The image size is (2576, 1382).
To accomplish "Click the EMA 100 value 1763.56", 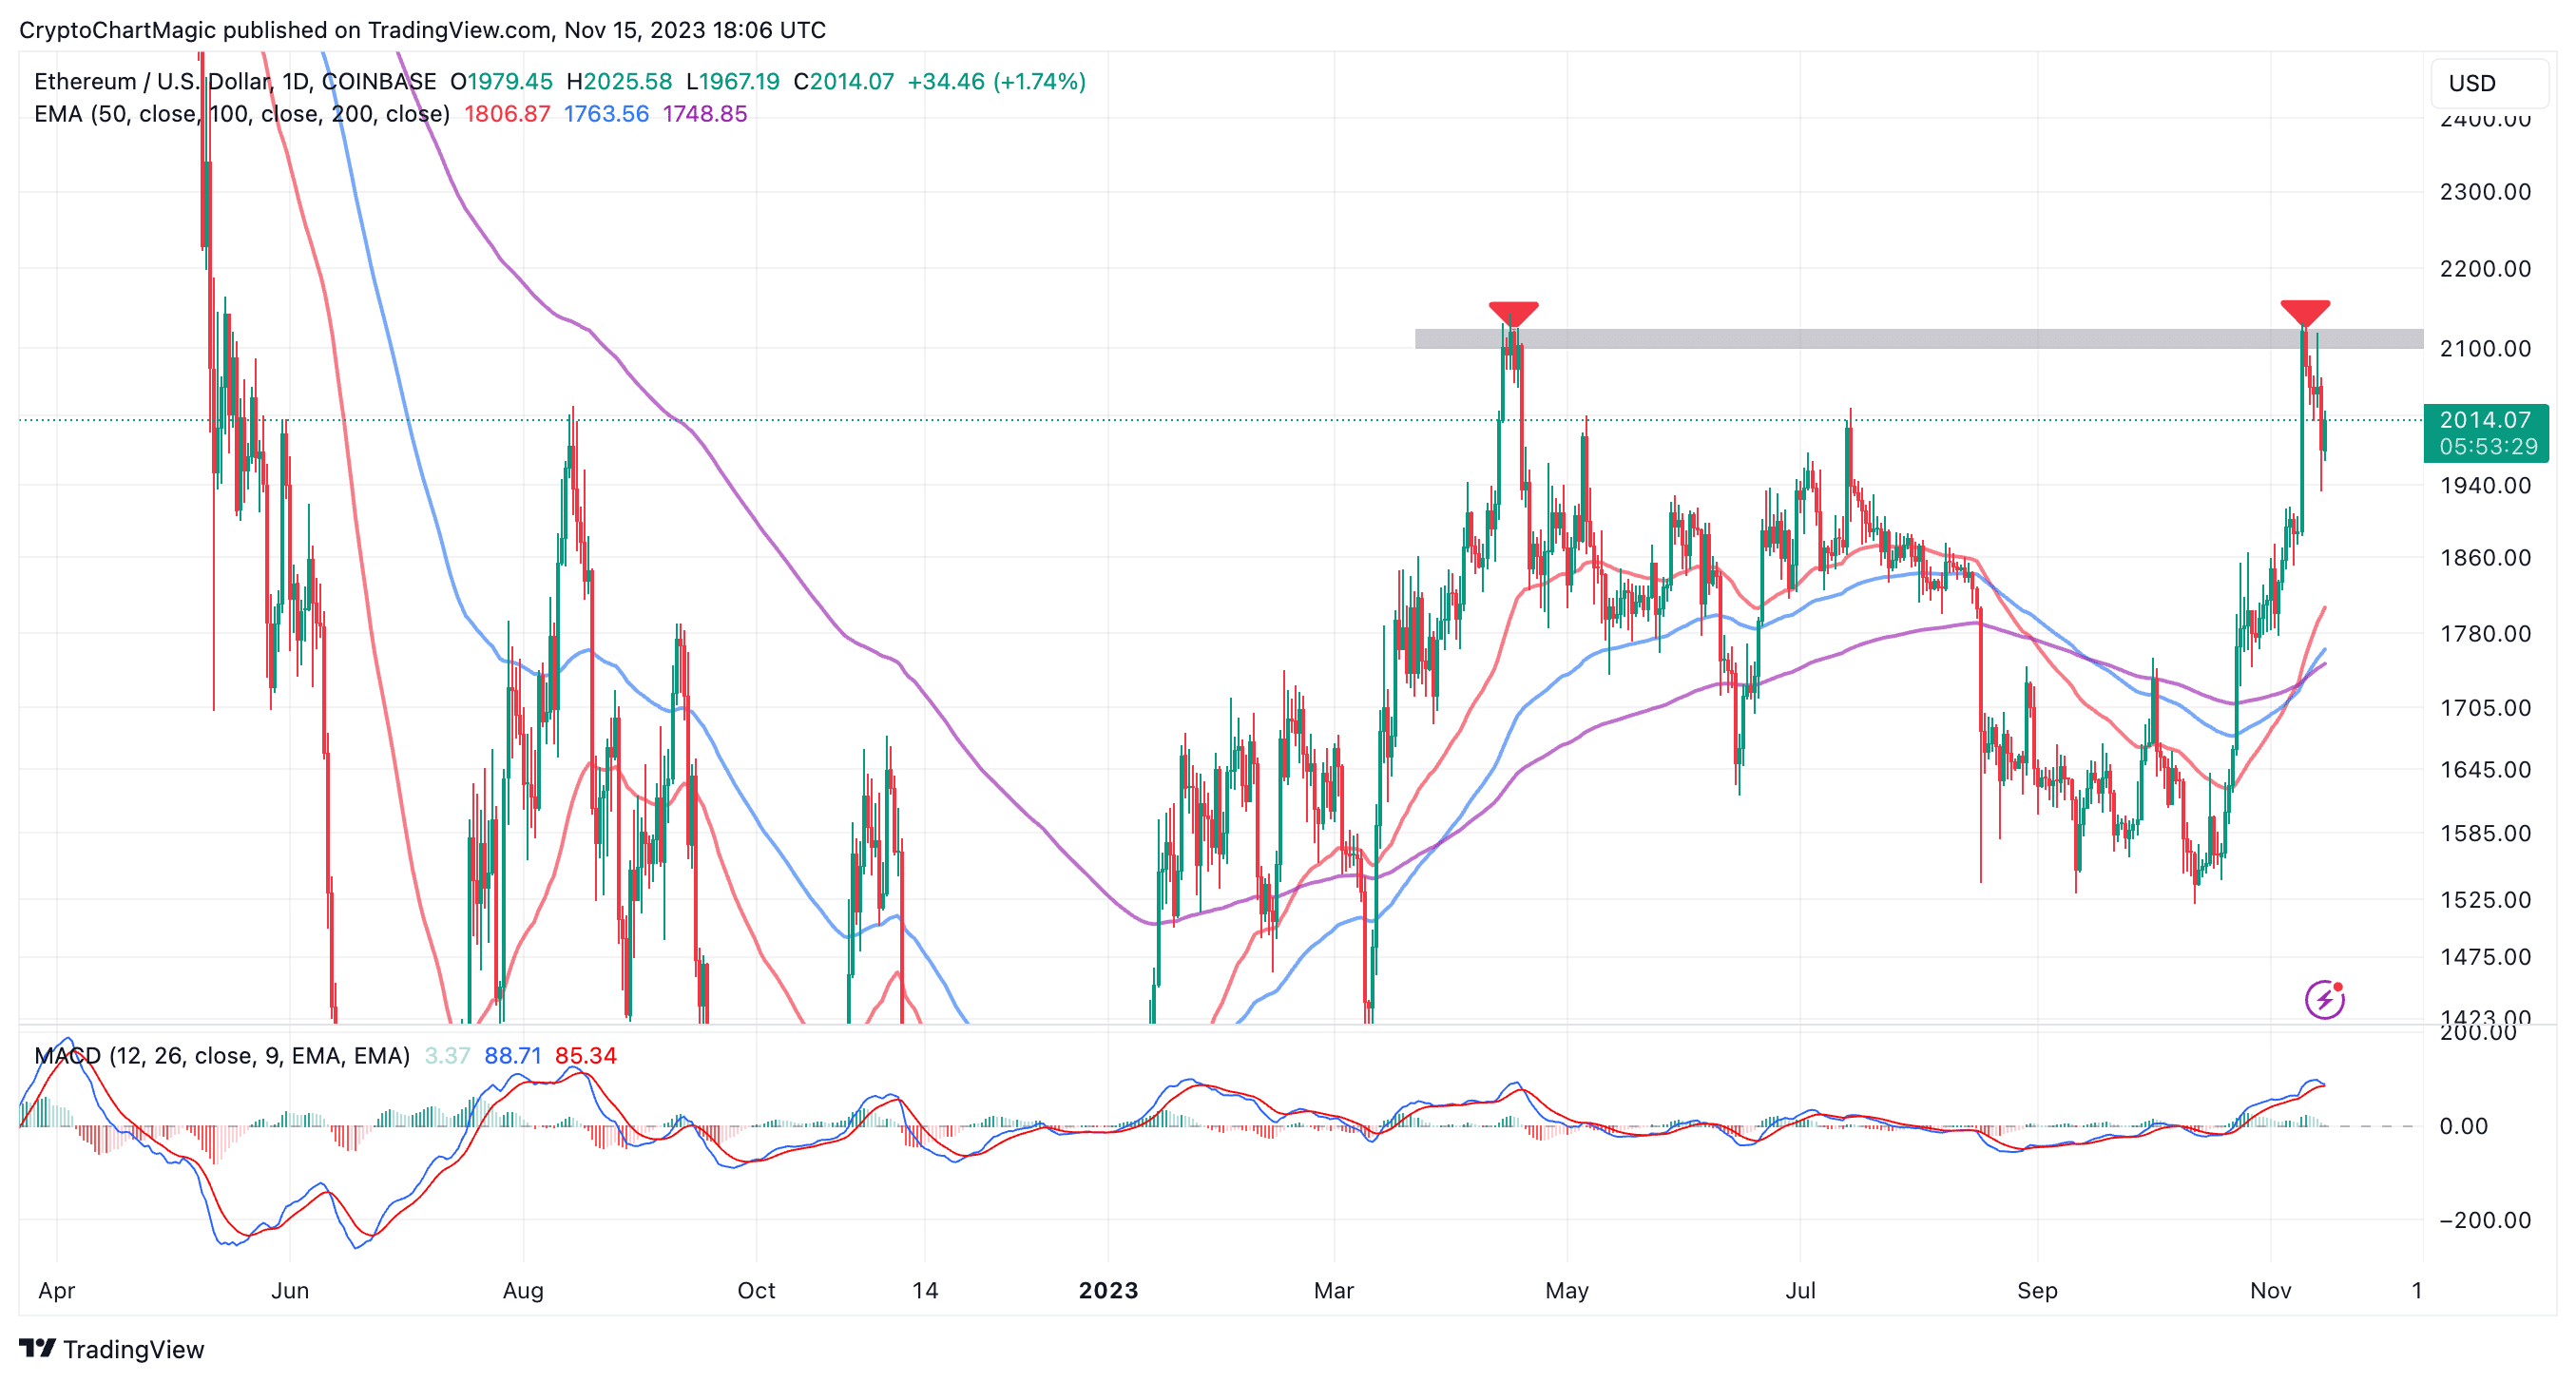I will 606,114.
